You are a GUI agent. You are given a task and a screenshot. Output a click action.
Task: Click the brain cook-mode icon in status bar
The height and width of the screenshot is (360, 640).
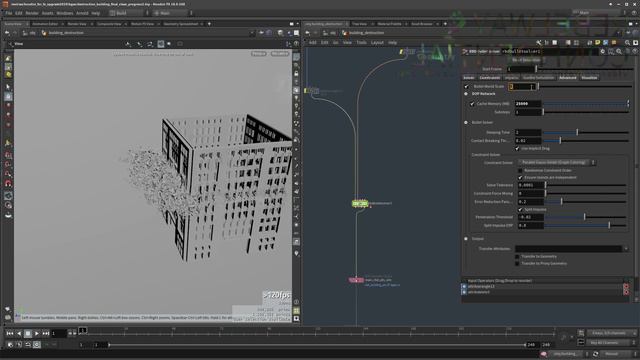click(543, 354)
